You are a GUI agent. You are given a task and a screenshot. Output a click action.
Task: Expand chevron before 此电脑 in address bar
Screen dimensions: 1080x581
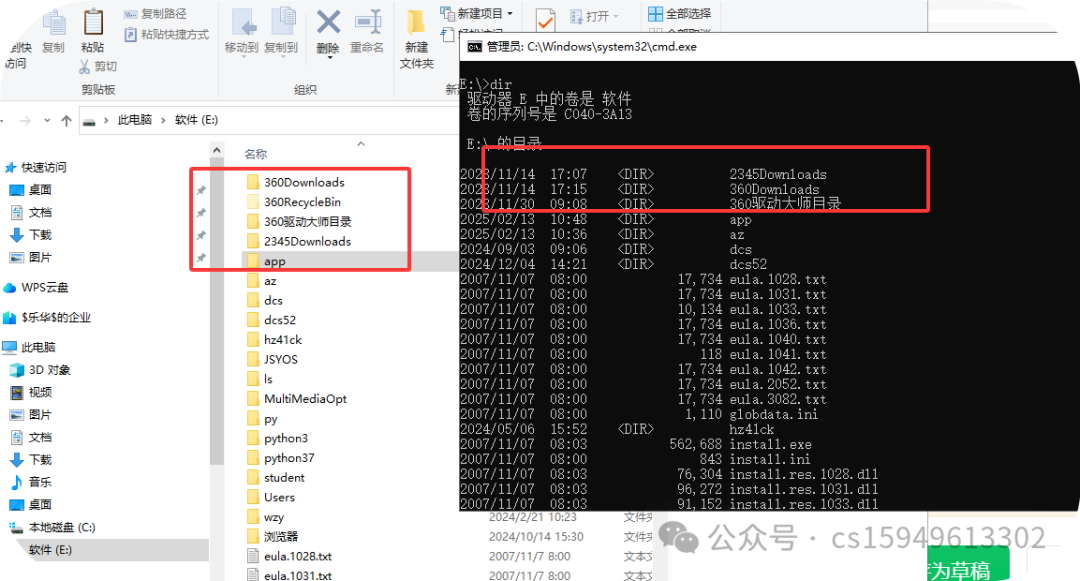(x=106, y=120)
